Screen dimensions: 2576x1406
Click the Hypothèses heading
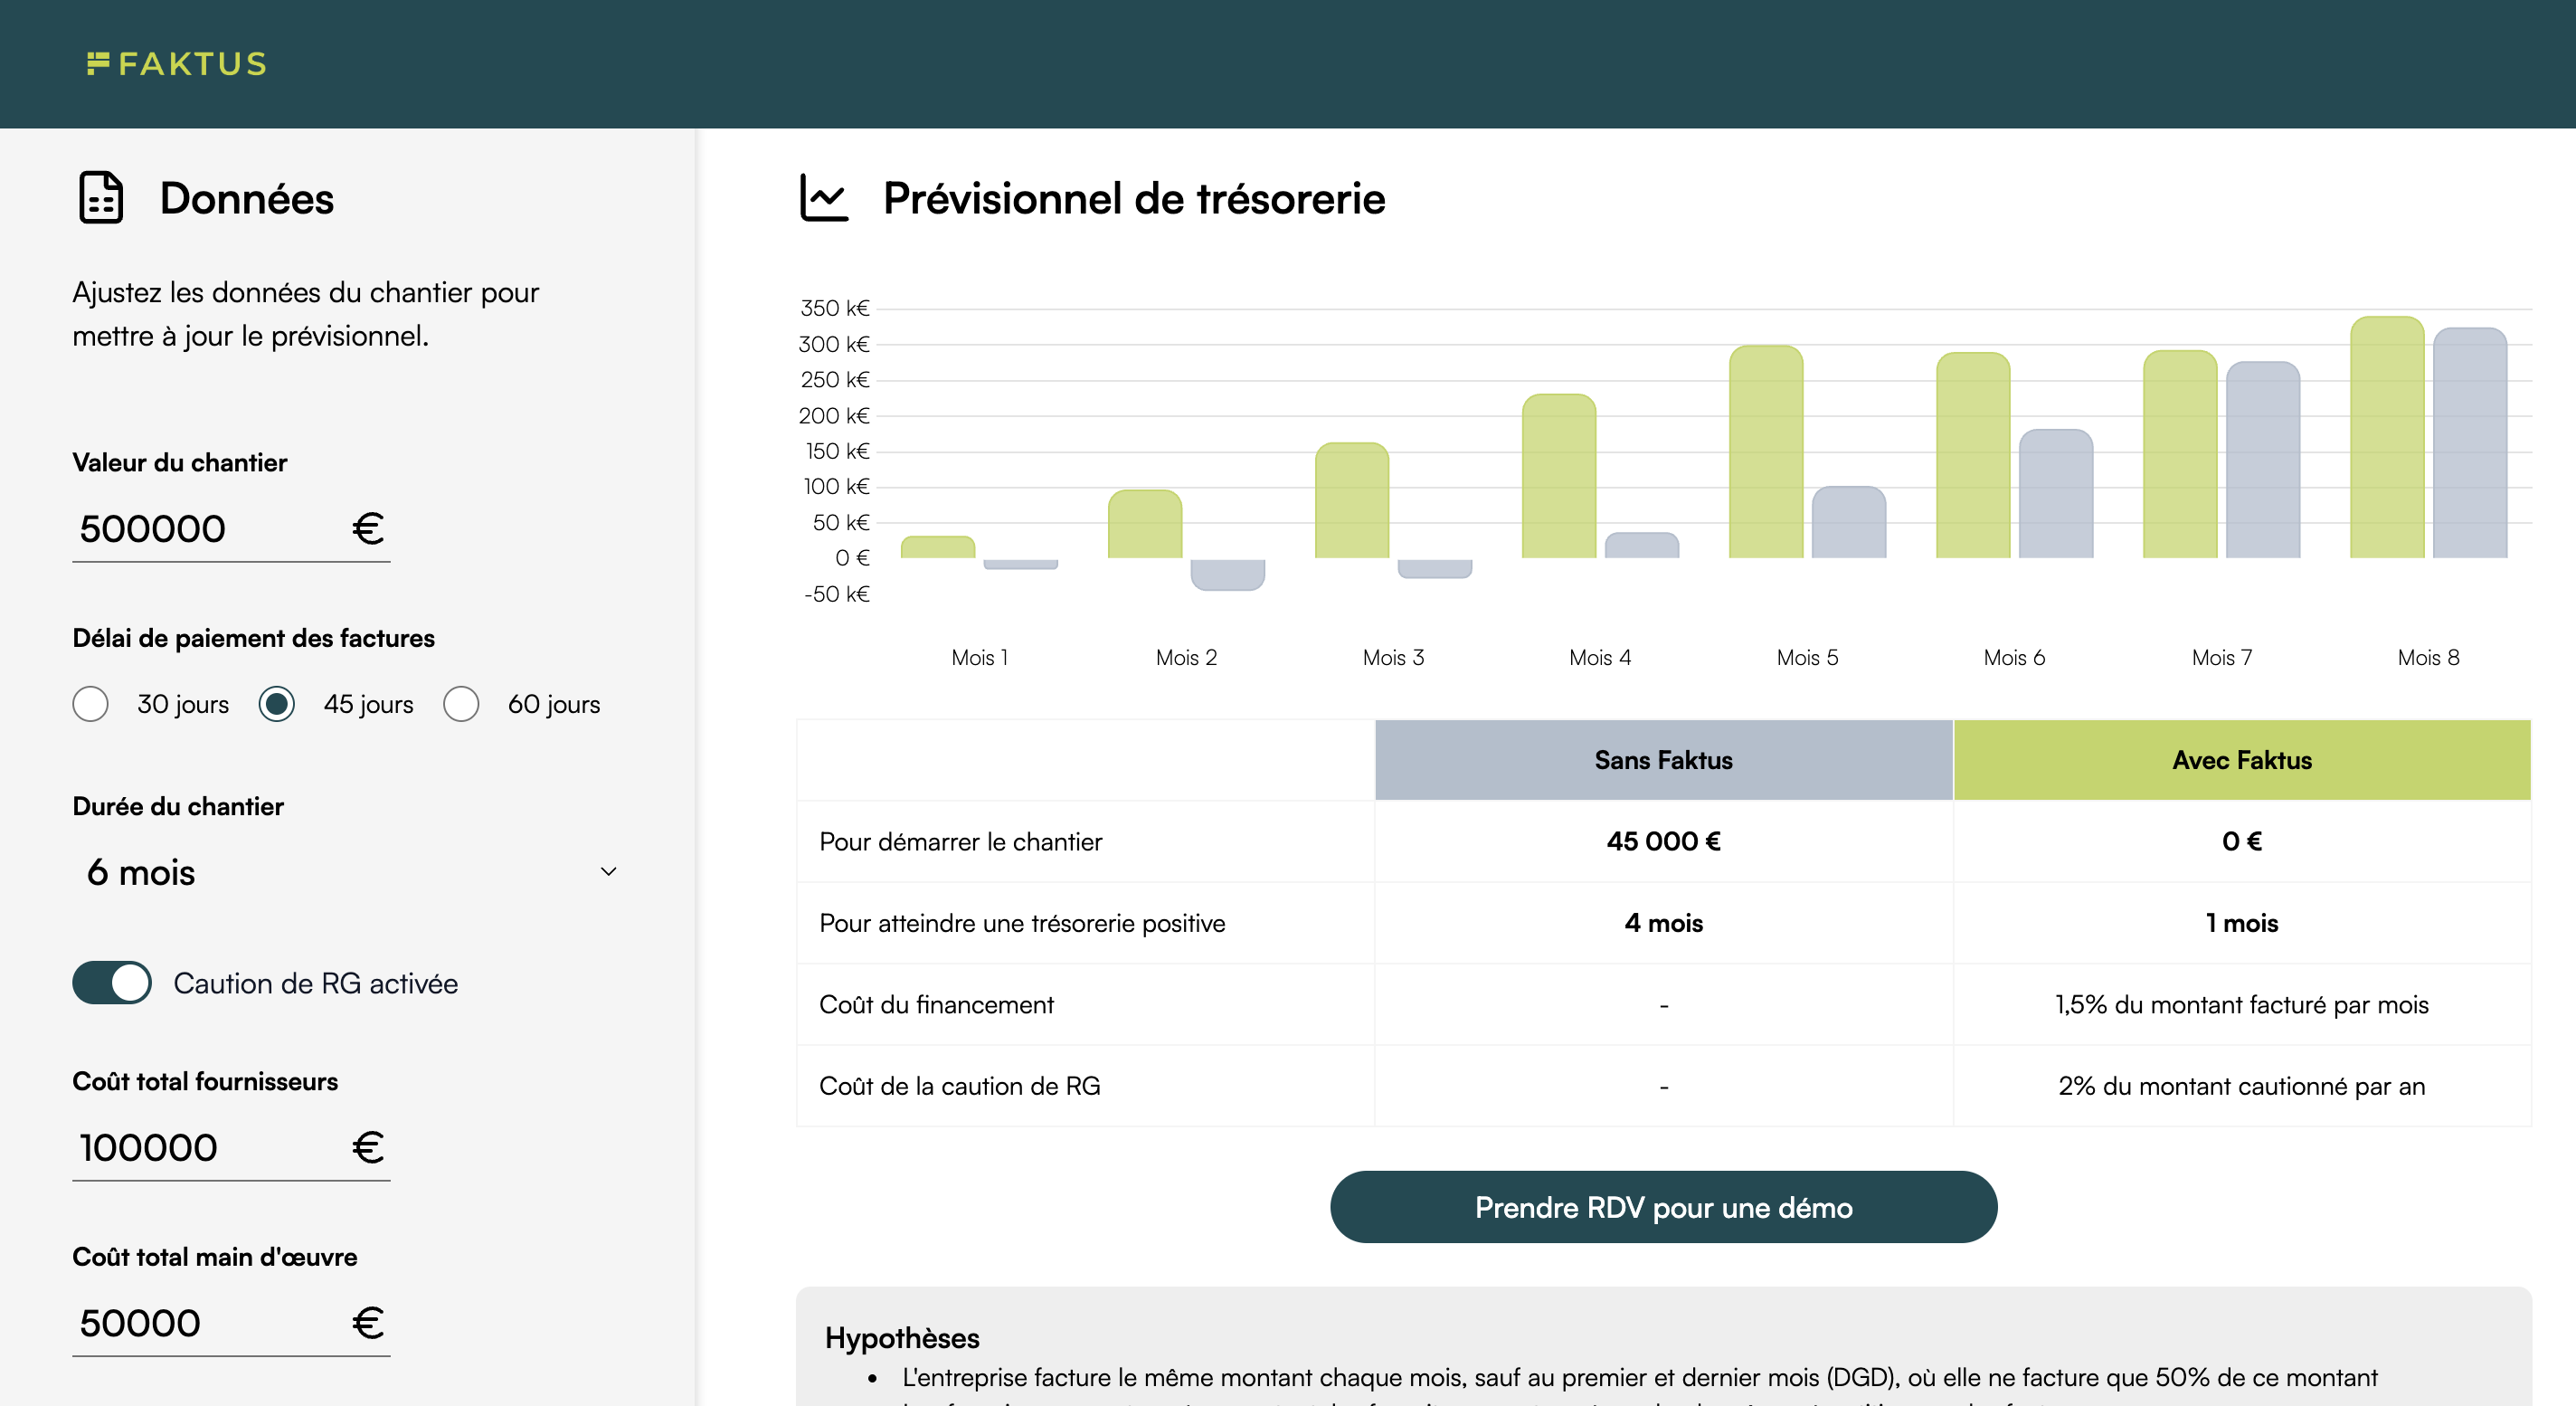point(902,1338)
